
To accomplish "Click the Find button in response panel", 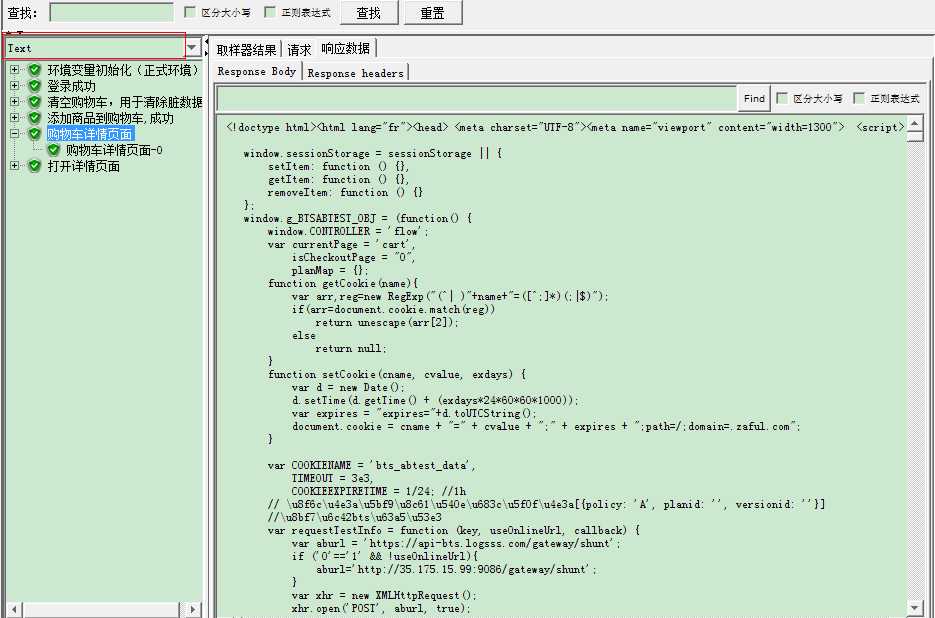I will click(x=754, y=98).
